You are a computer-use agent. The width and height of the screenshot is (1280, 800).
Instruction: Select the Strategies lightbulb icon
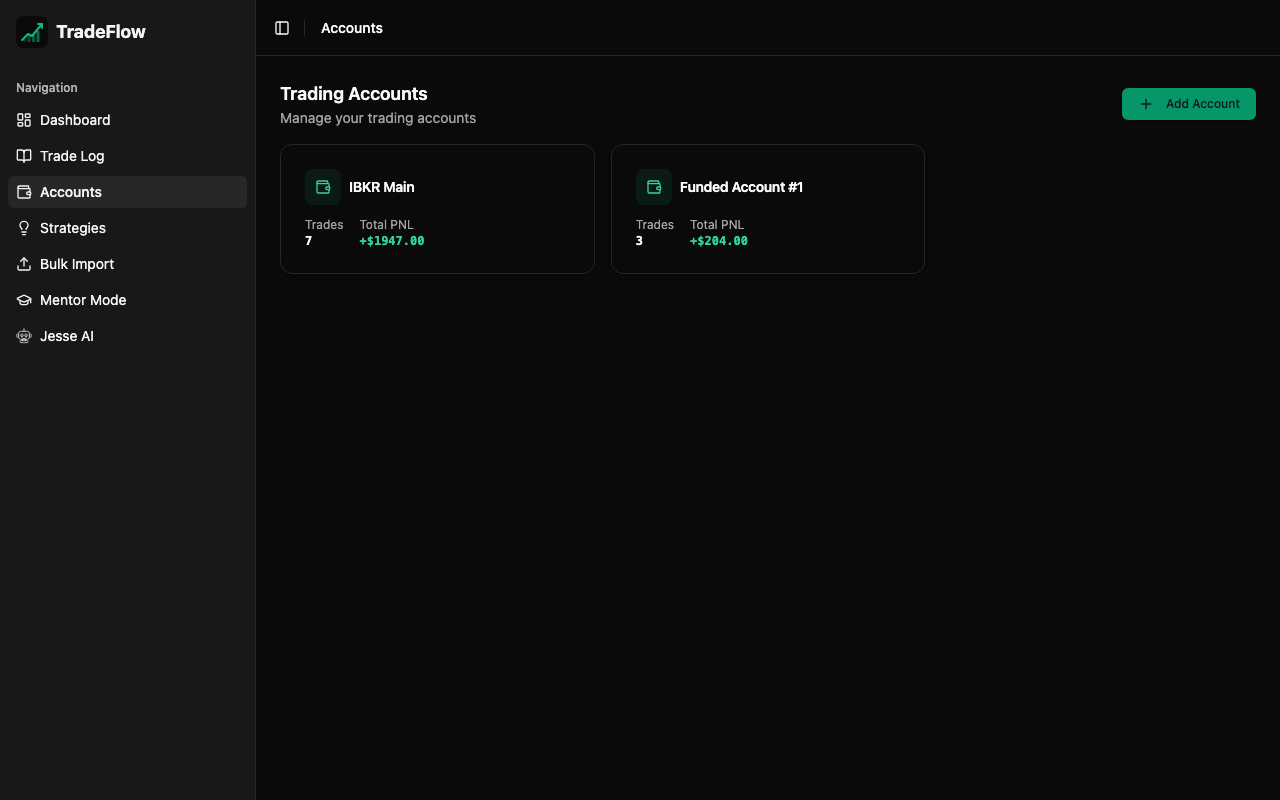[24, 228]
